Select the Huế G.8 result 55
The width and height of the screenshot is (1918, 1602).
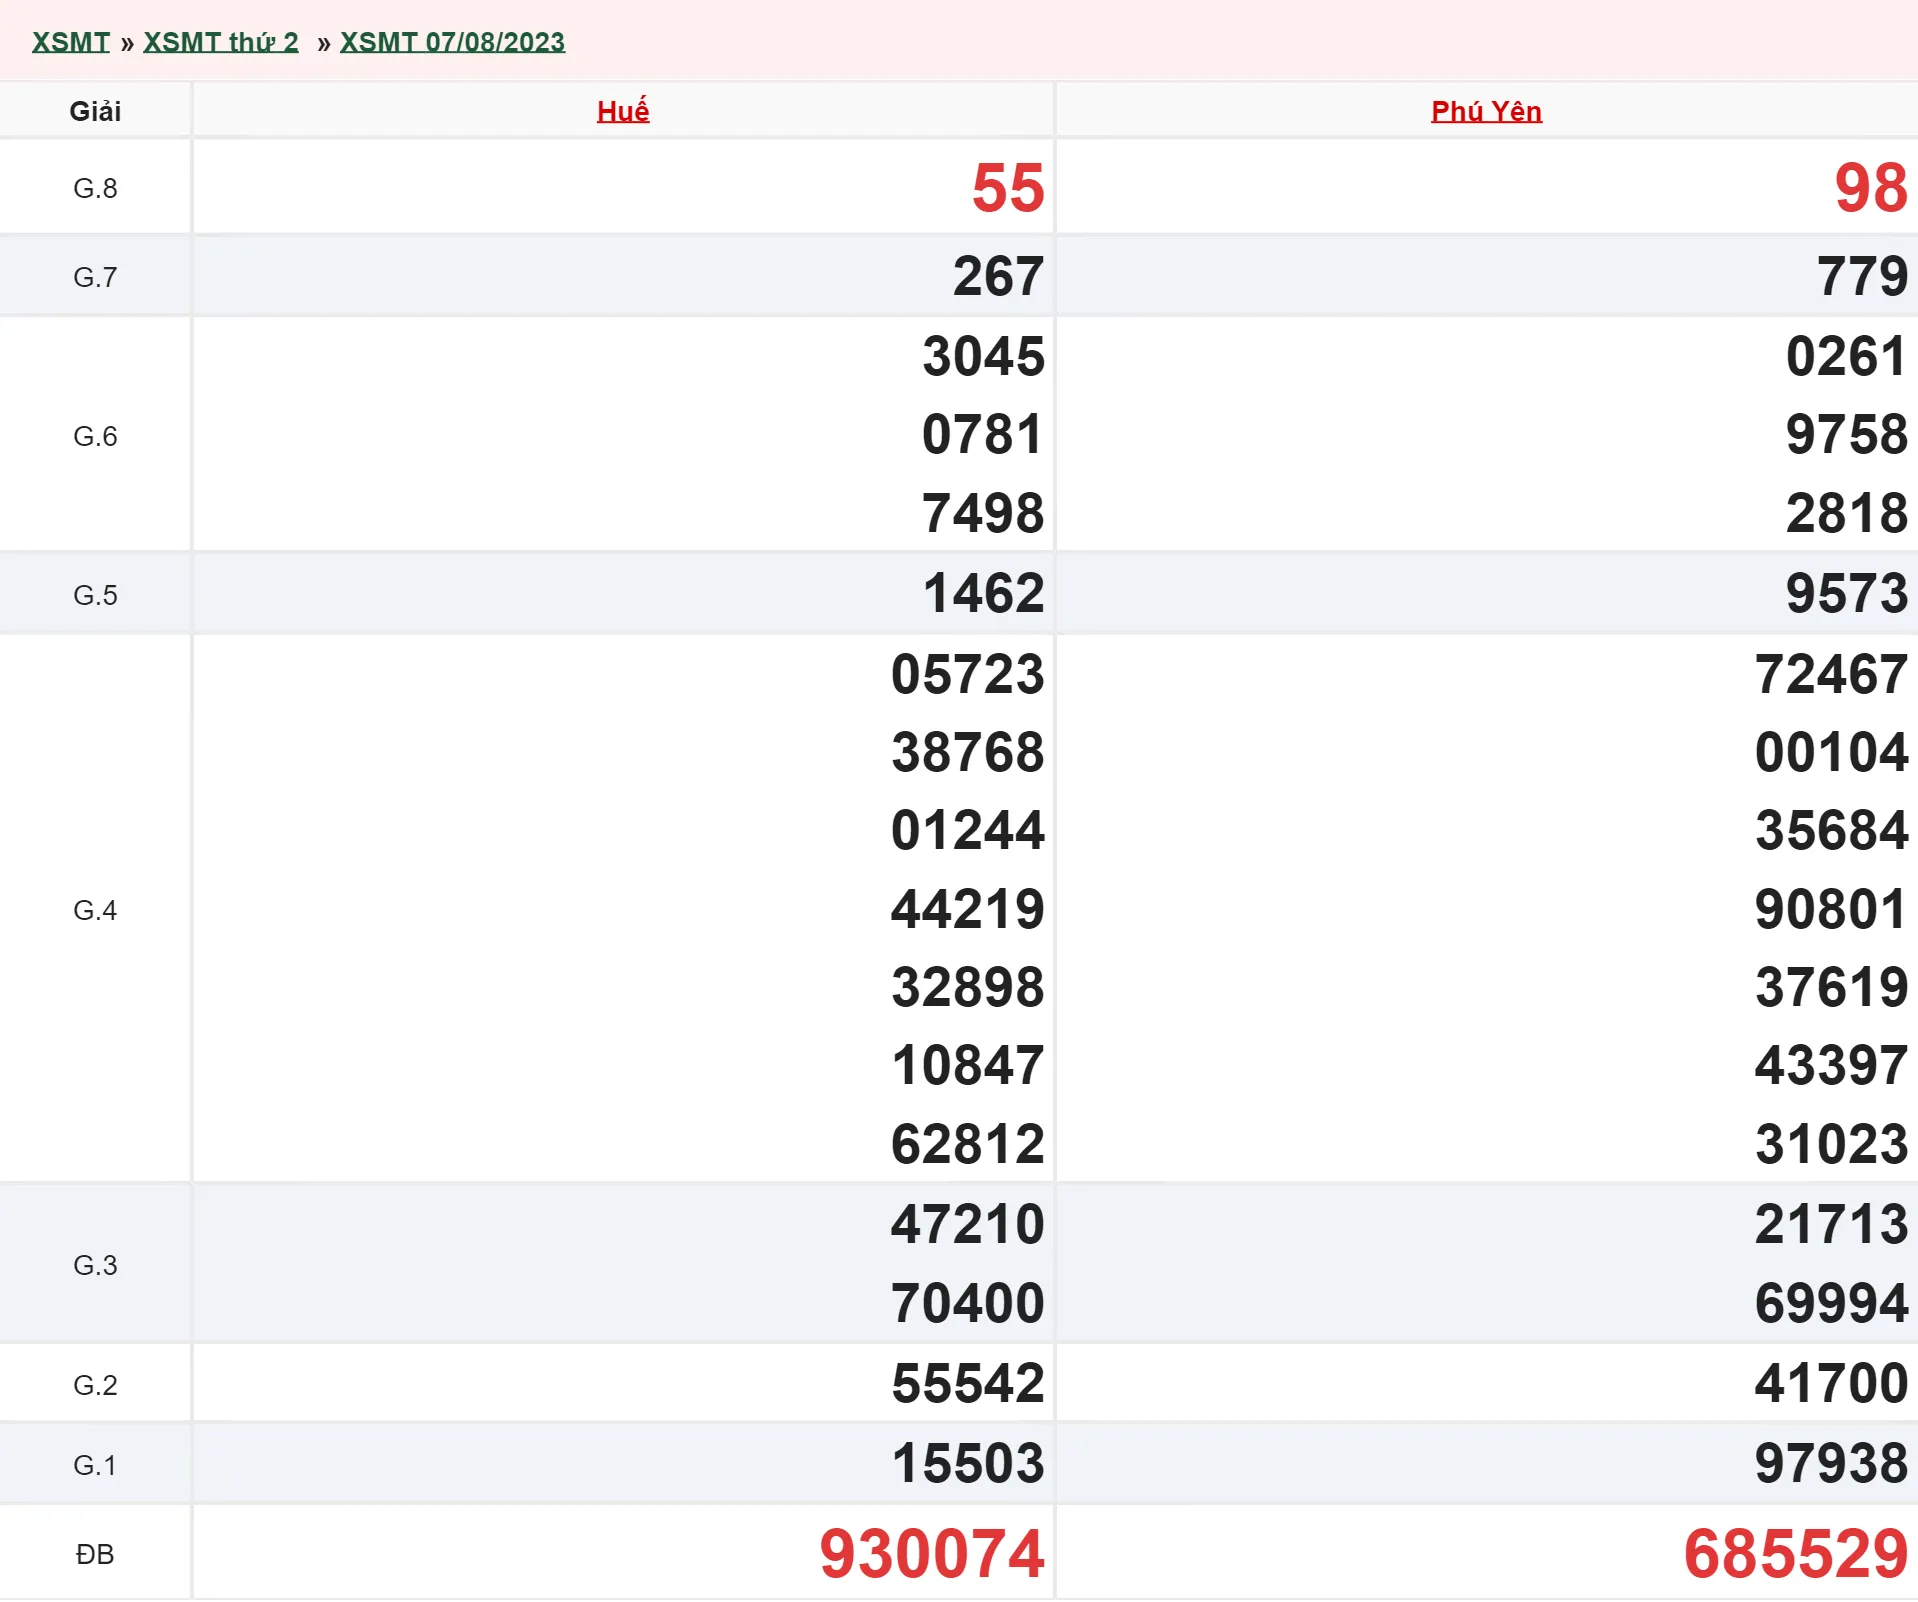(x=1007, y=188)
